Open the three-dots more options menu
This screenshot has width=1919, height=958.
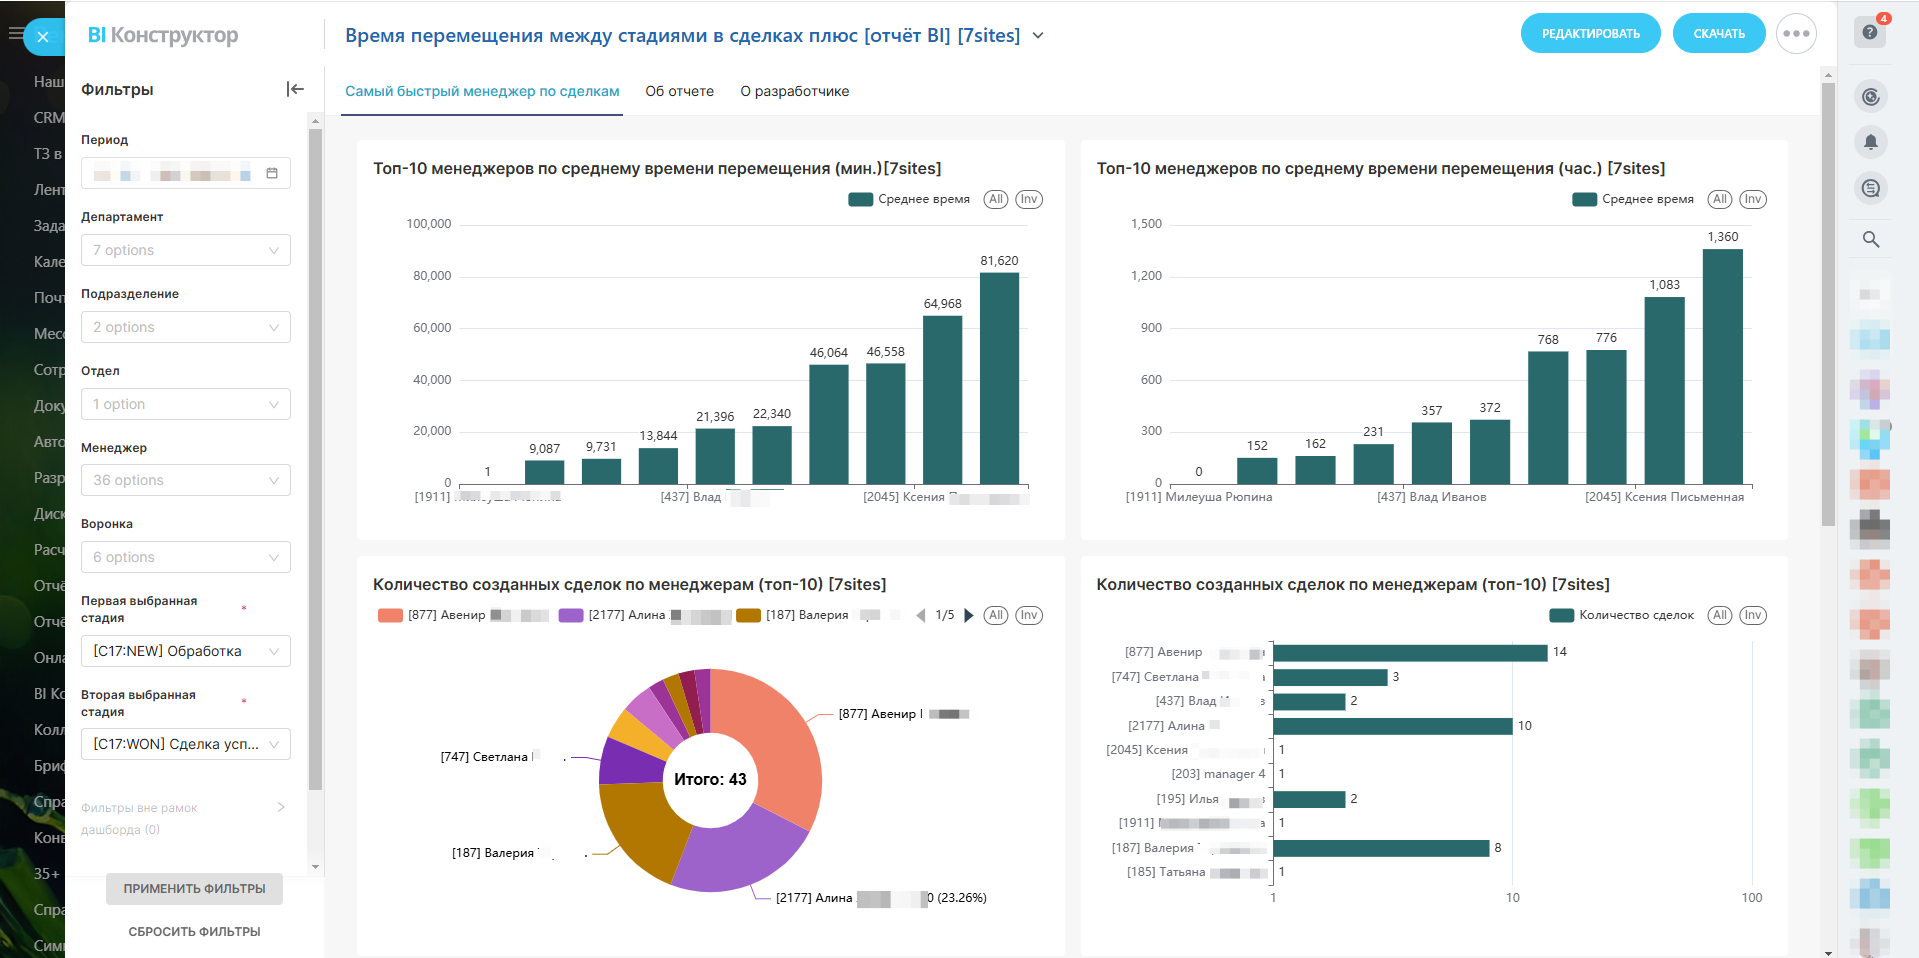1795,34
